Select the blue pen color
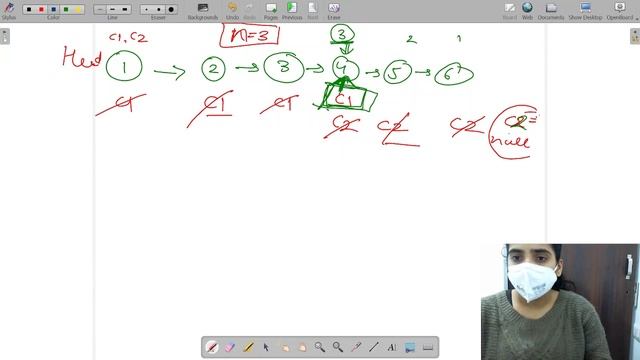The image size is (640, 360). pyautogui.click(x=53, y=9)
